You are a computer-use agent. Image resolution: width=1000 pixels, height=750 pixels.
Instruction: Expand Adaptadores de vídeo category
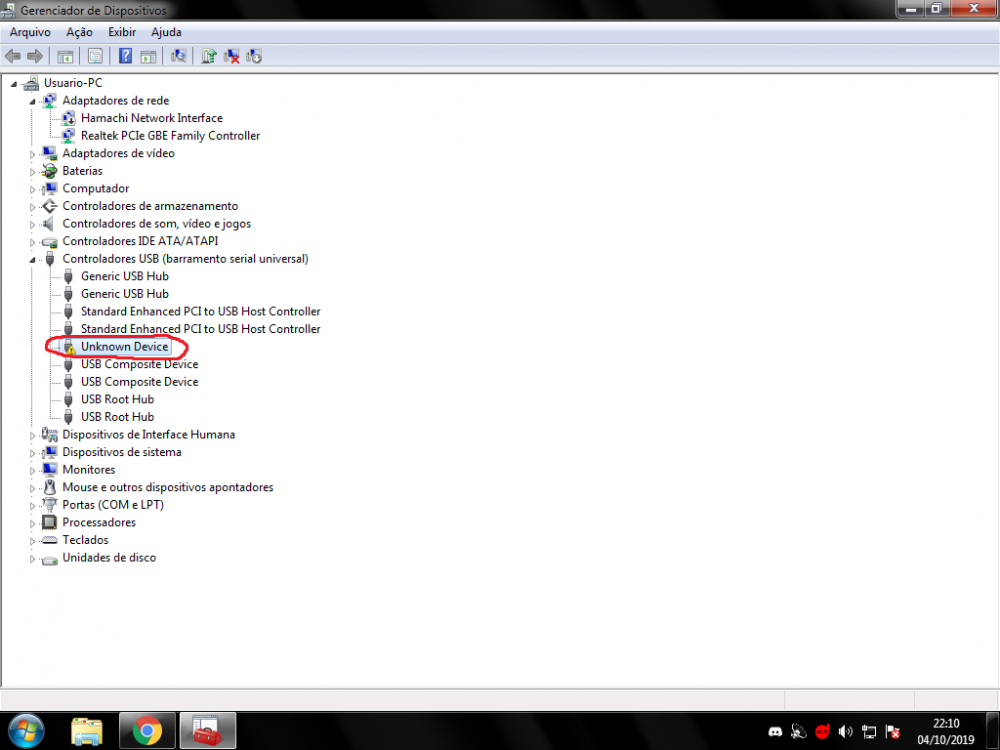33,154
